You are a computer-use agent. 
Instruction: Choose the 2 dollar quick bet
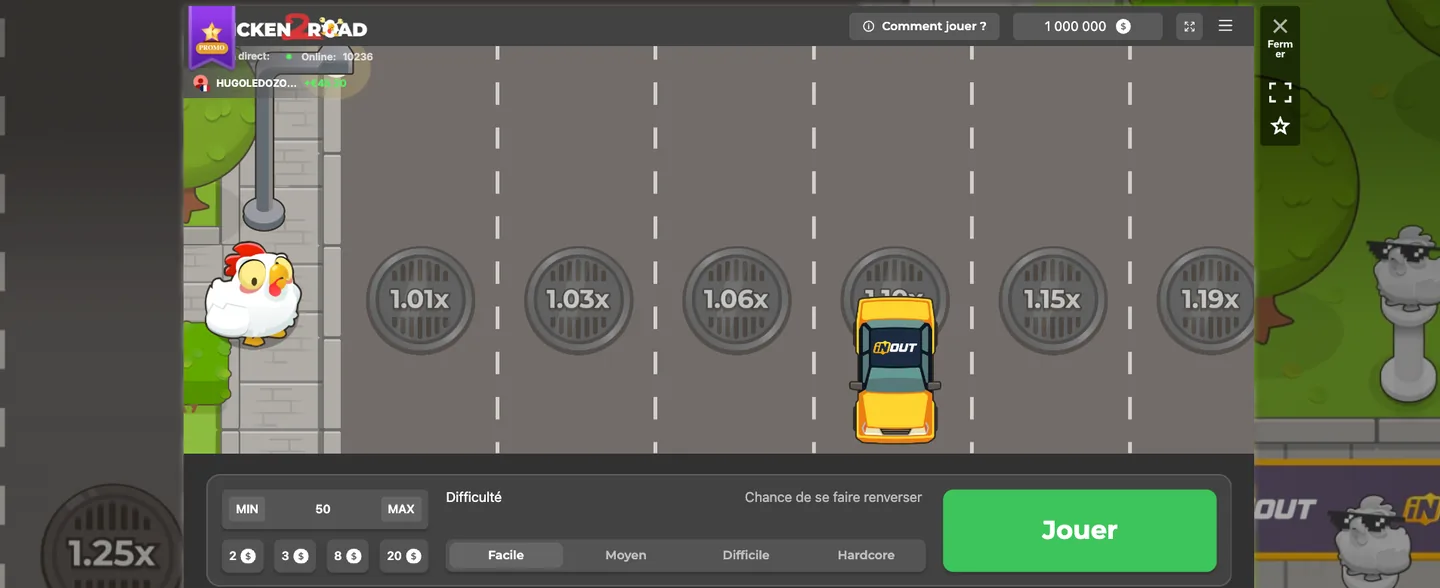coord(243,556)
